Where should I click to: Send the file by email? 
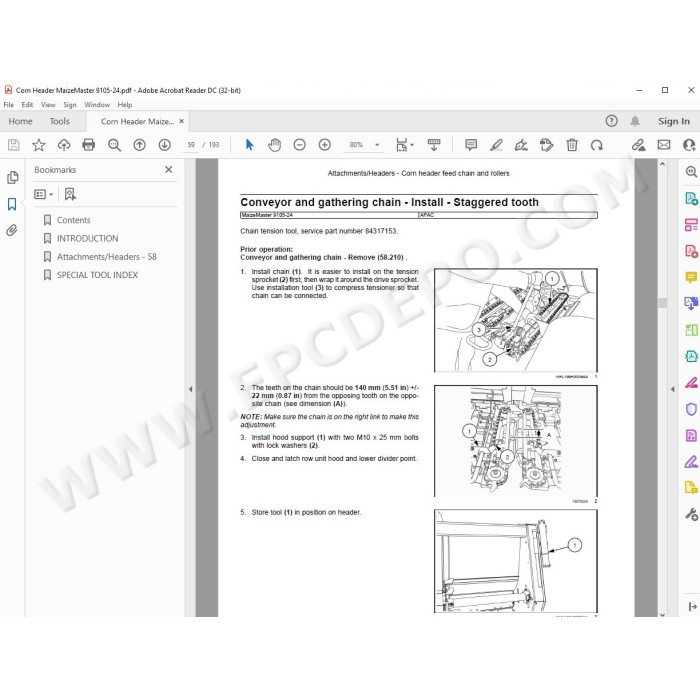coord(664,145)
